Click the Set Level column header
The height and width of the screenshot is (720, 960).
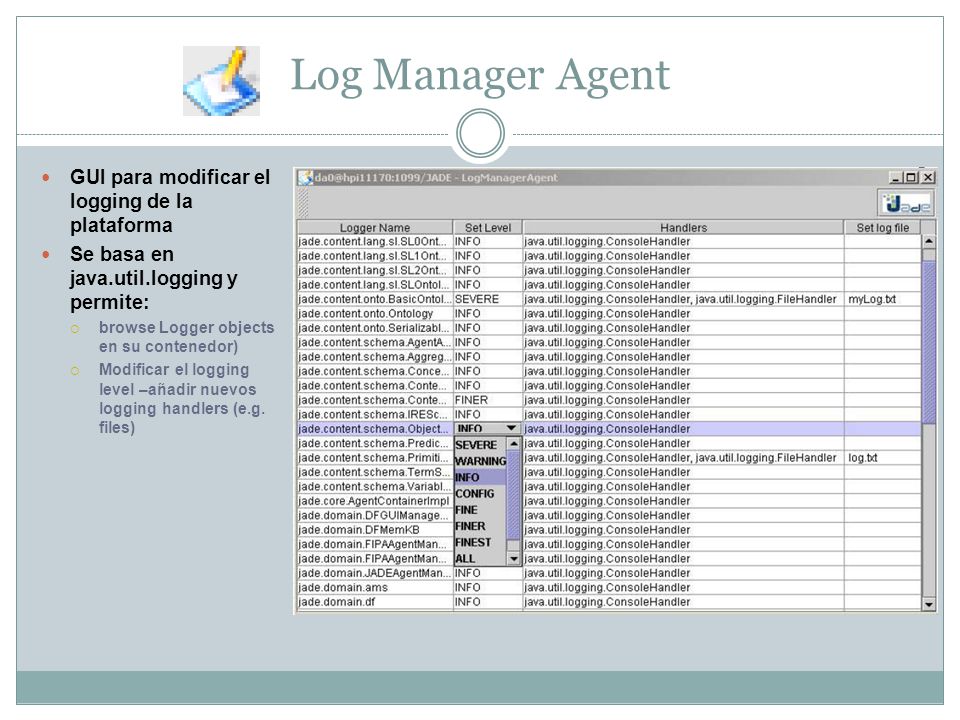coord(487,227)
